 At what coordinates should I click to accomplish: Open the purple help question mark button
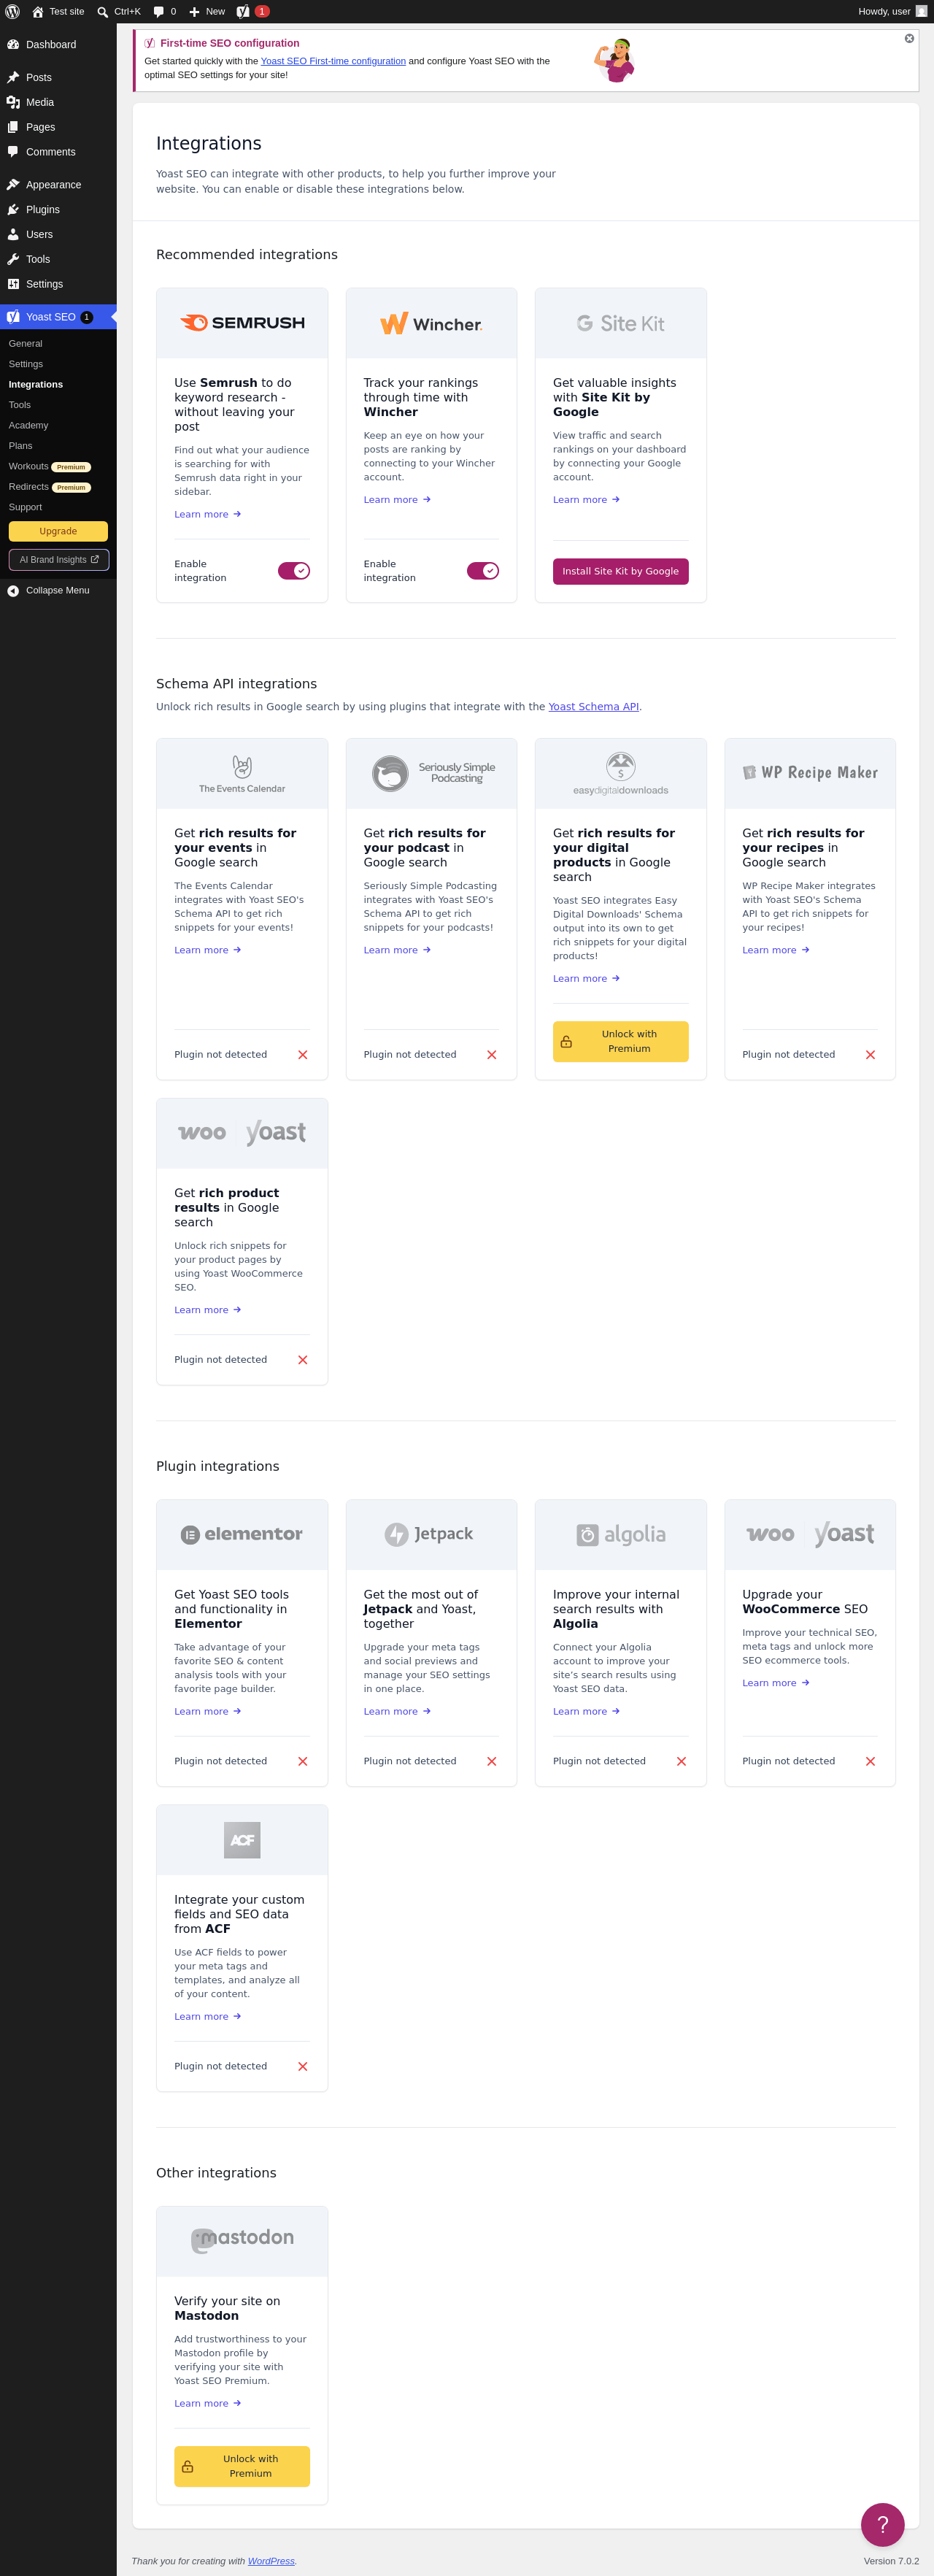click(x=882, y=2524)
